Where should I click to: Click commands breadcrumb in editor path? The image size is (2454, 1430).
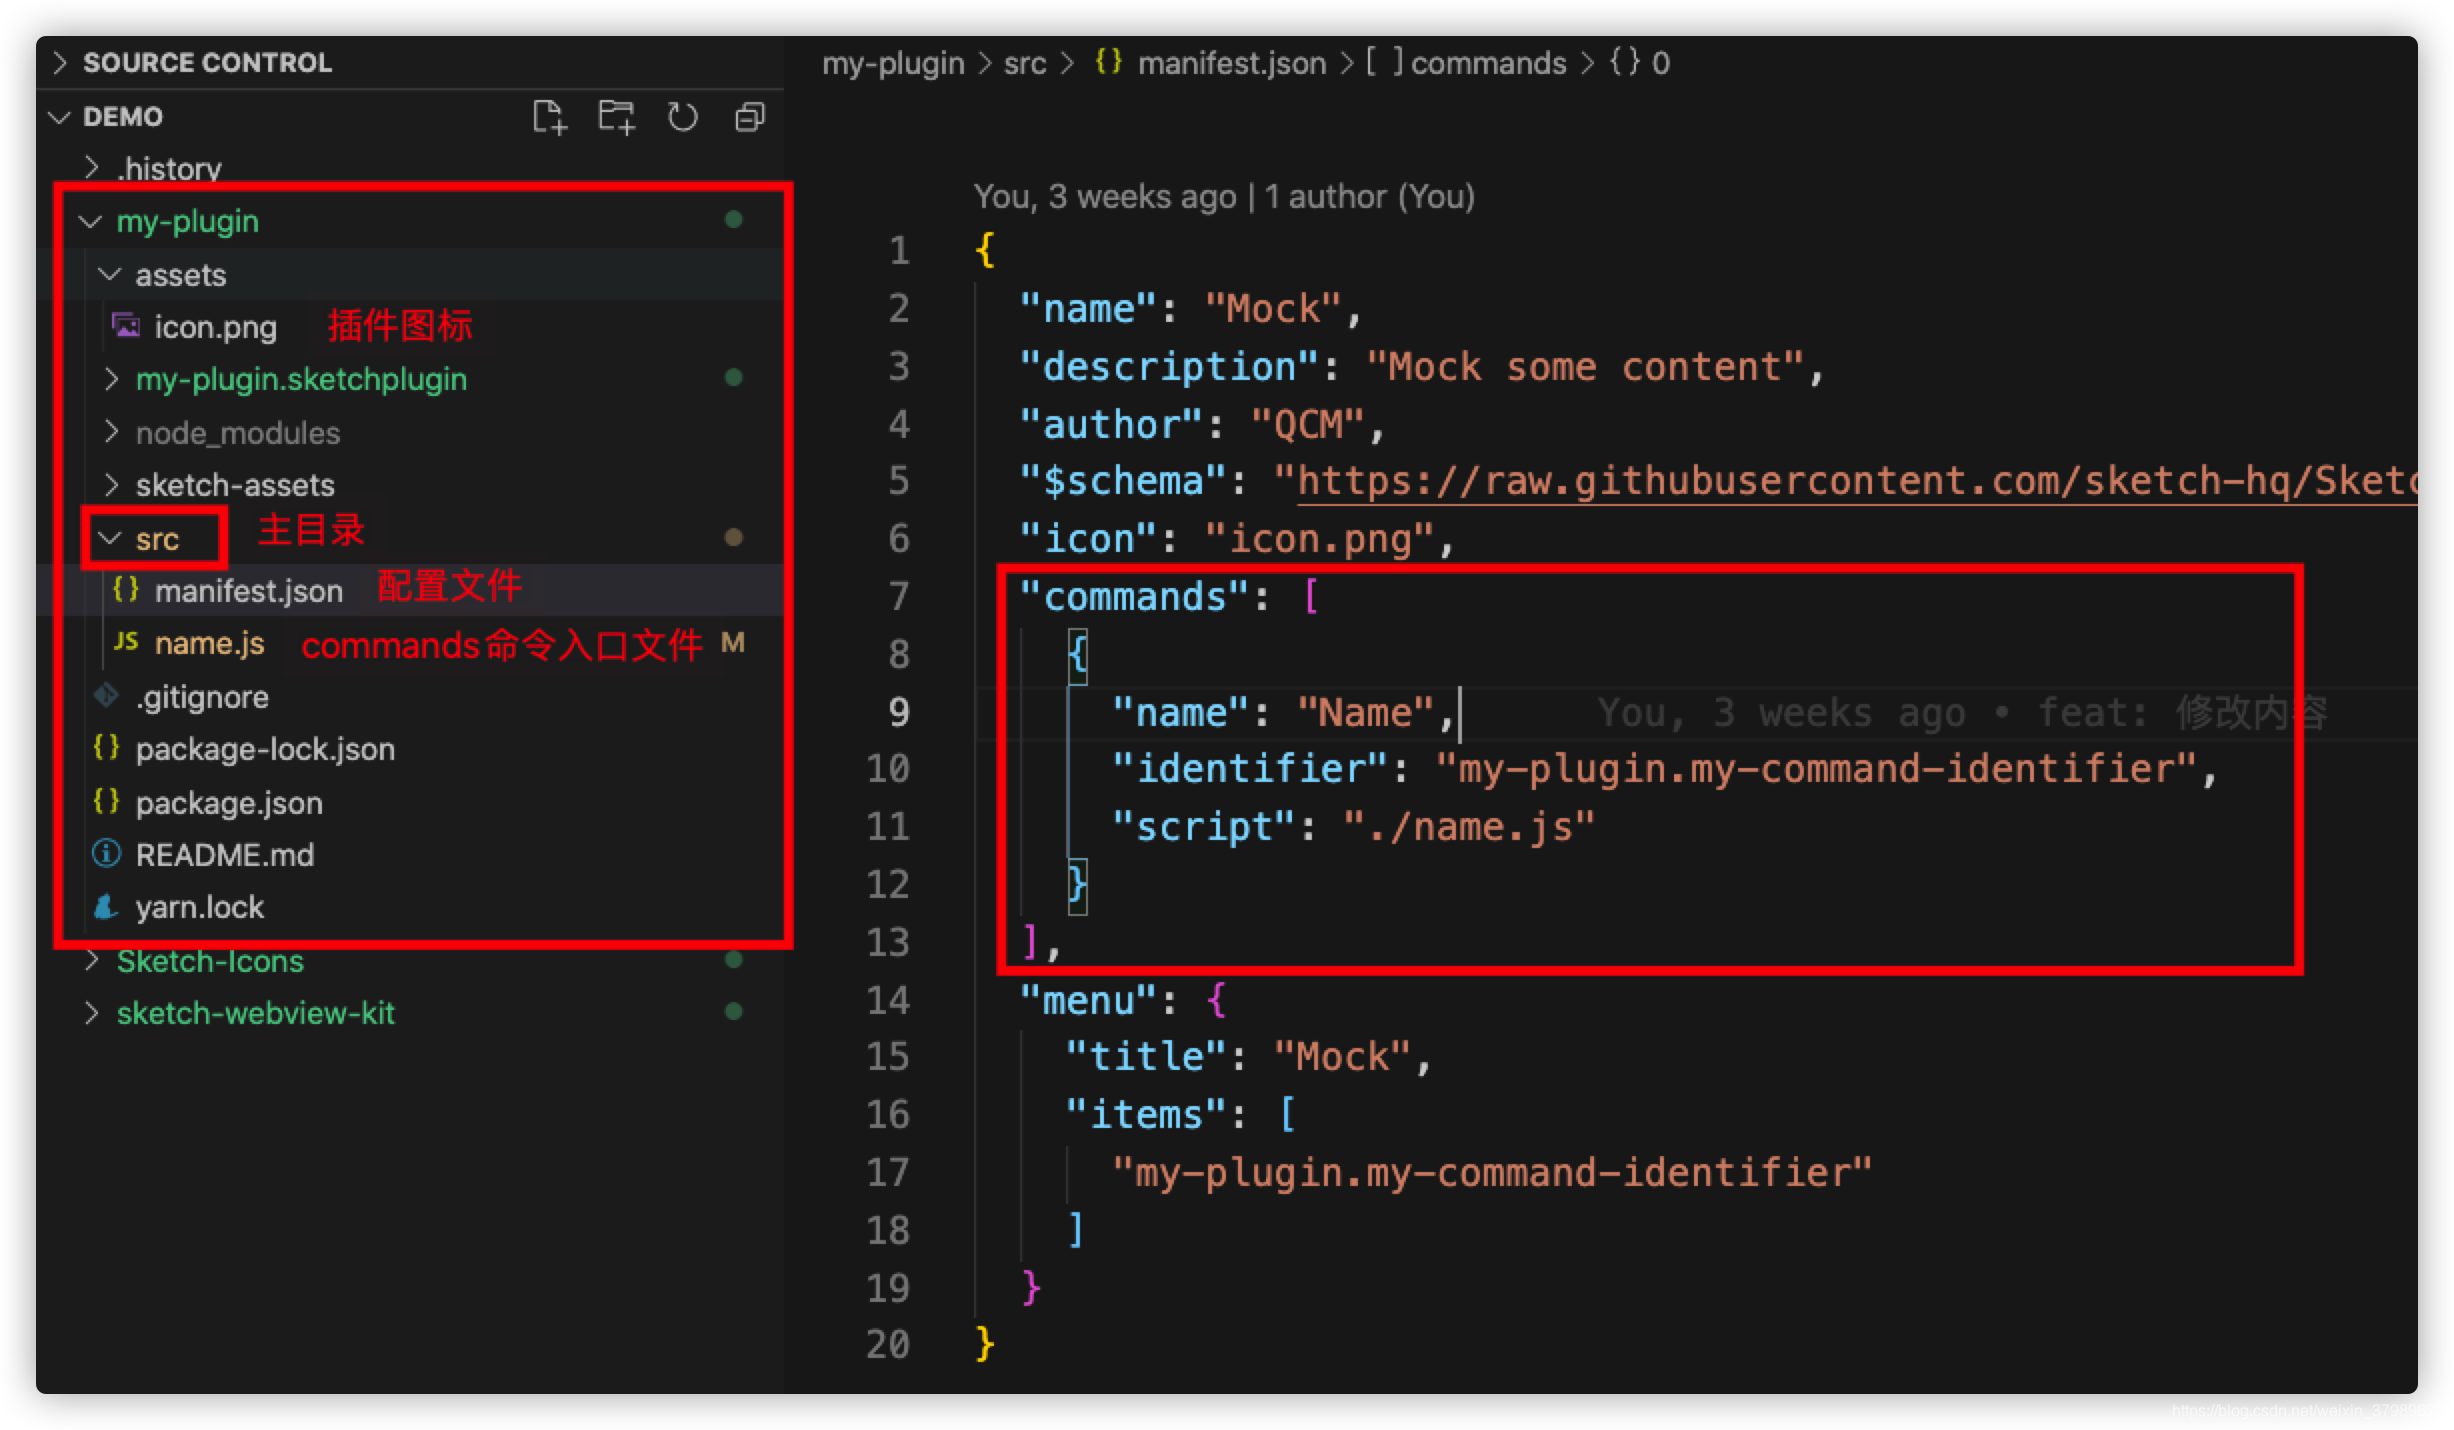click(x=1487, y=63)
